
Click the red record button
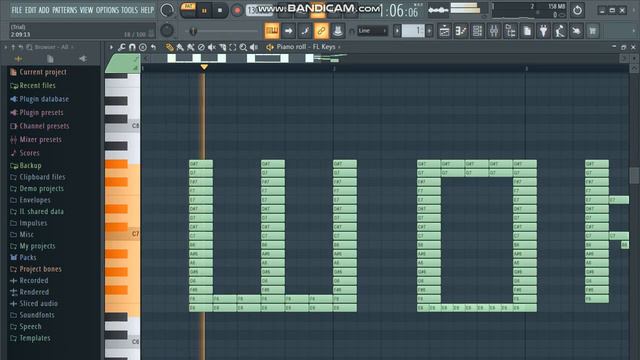point(236,11)
